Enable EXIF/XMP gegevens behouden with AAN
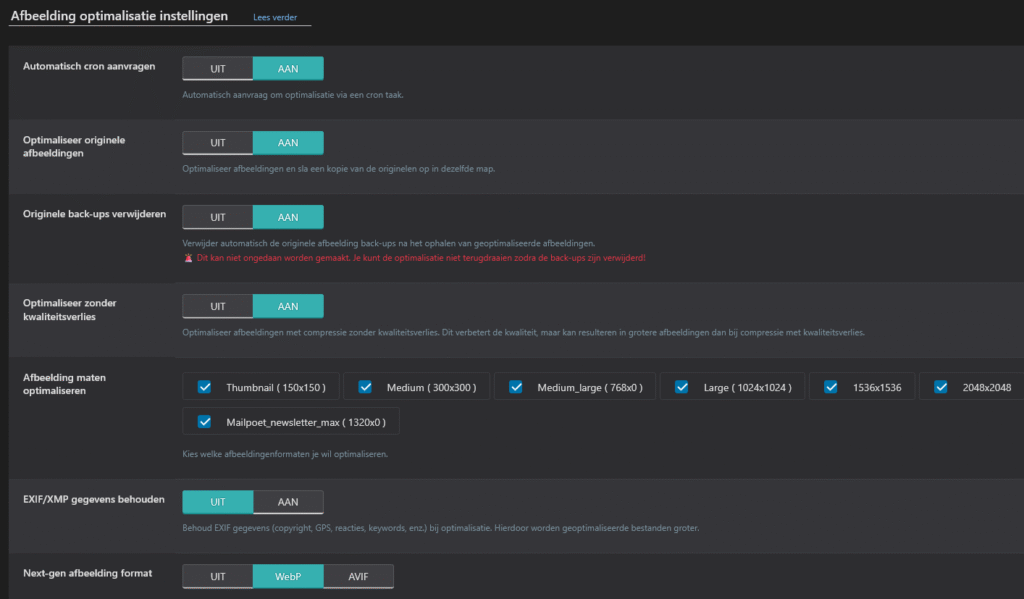This screenshot has height=599, width=1024. [288, 502]
